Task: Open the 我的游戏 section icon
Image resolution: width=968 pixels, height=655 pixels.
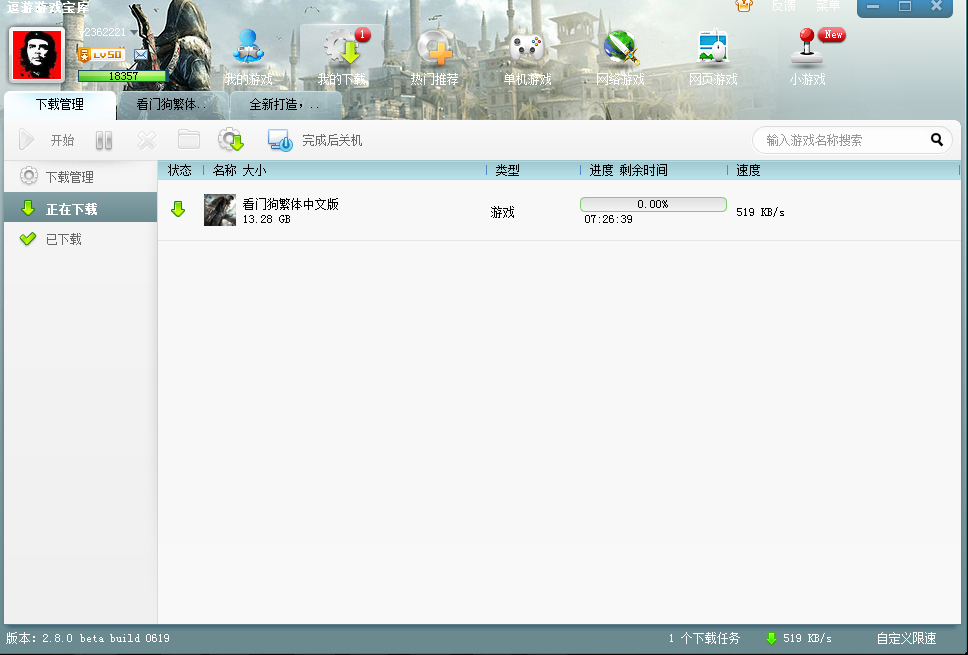Action: [248, 48]
